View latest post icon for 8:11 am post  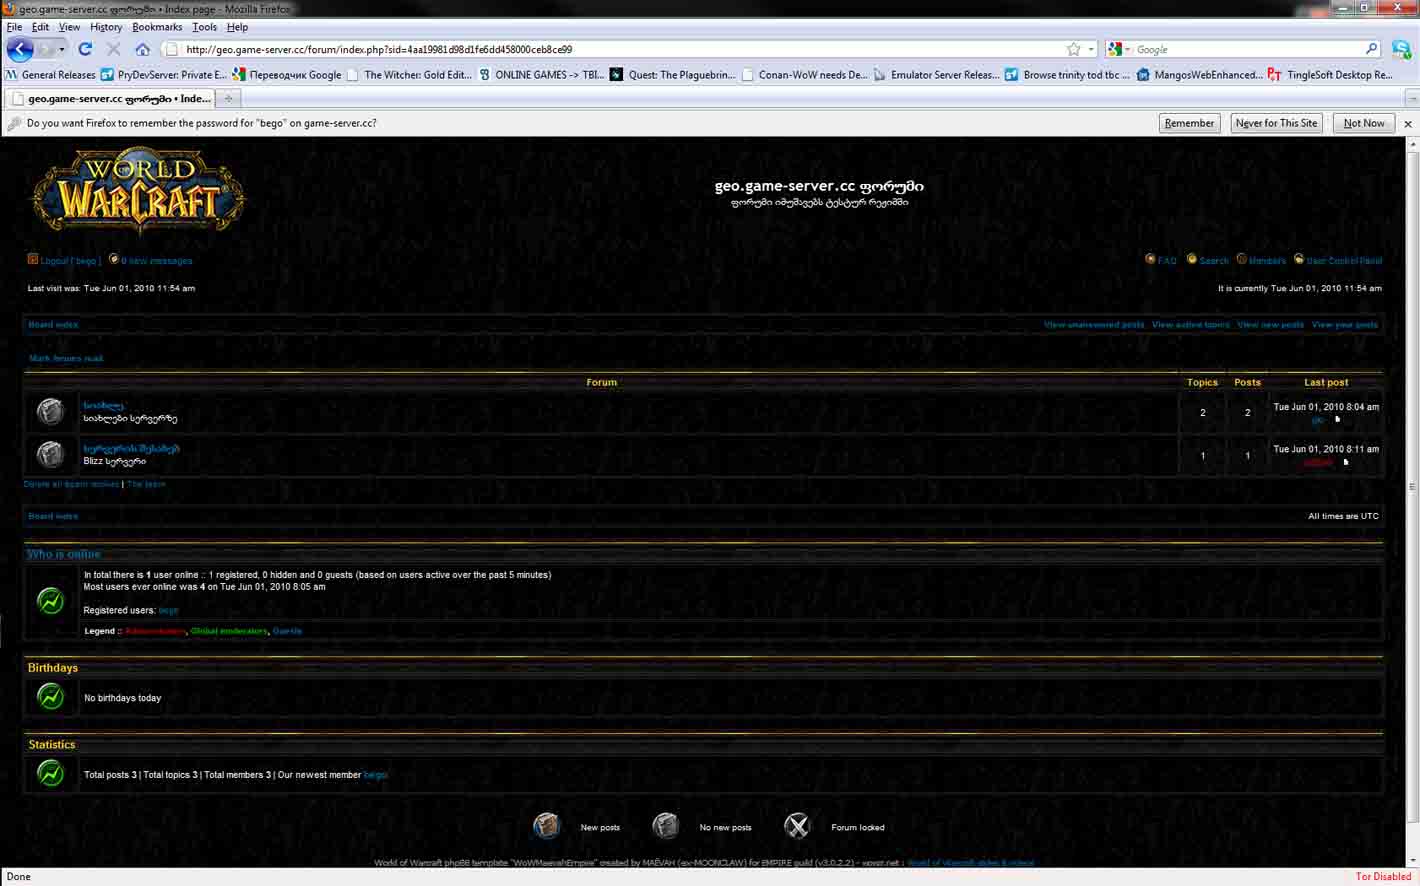1345,462
